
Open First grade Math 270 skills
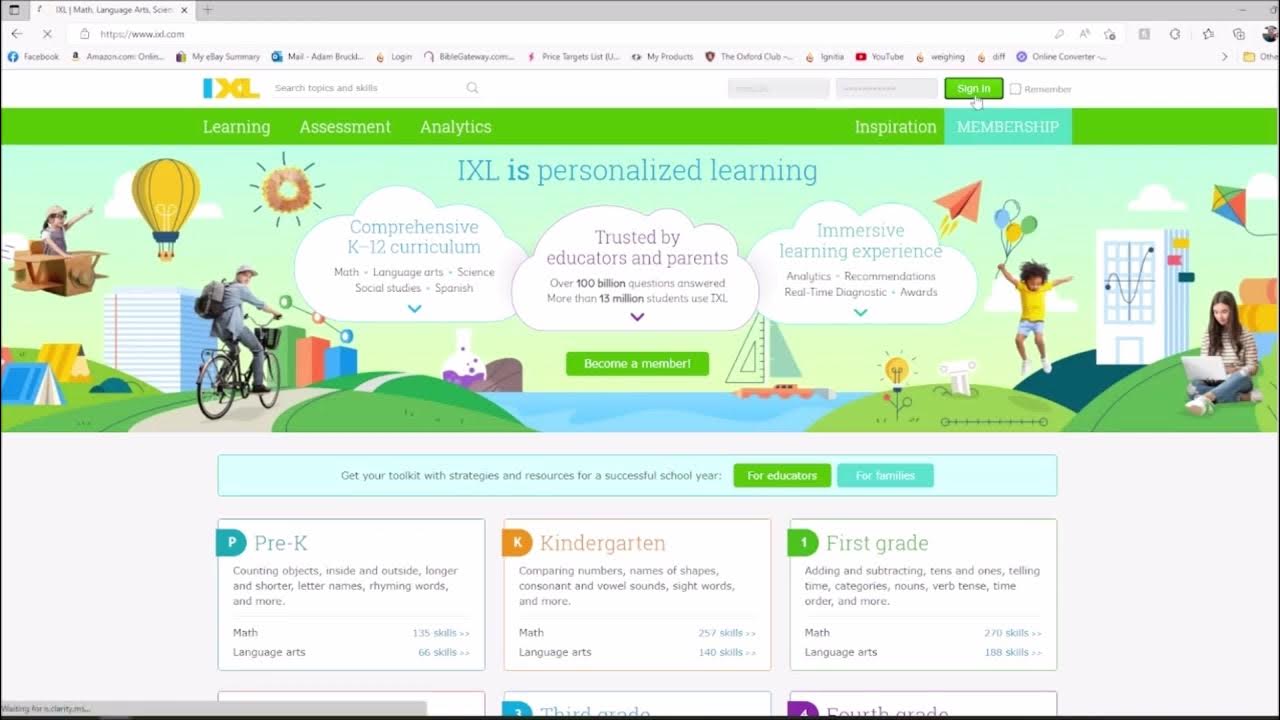point(1013,633)
